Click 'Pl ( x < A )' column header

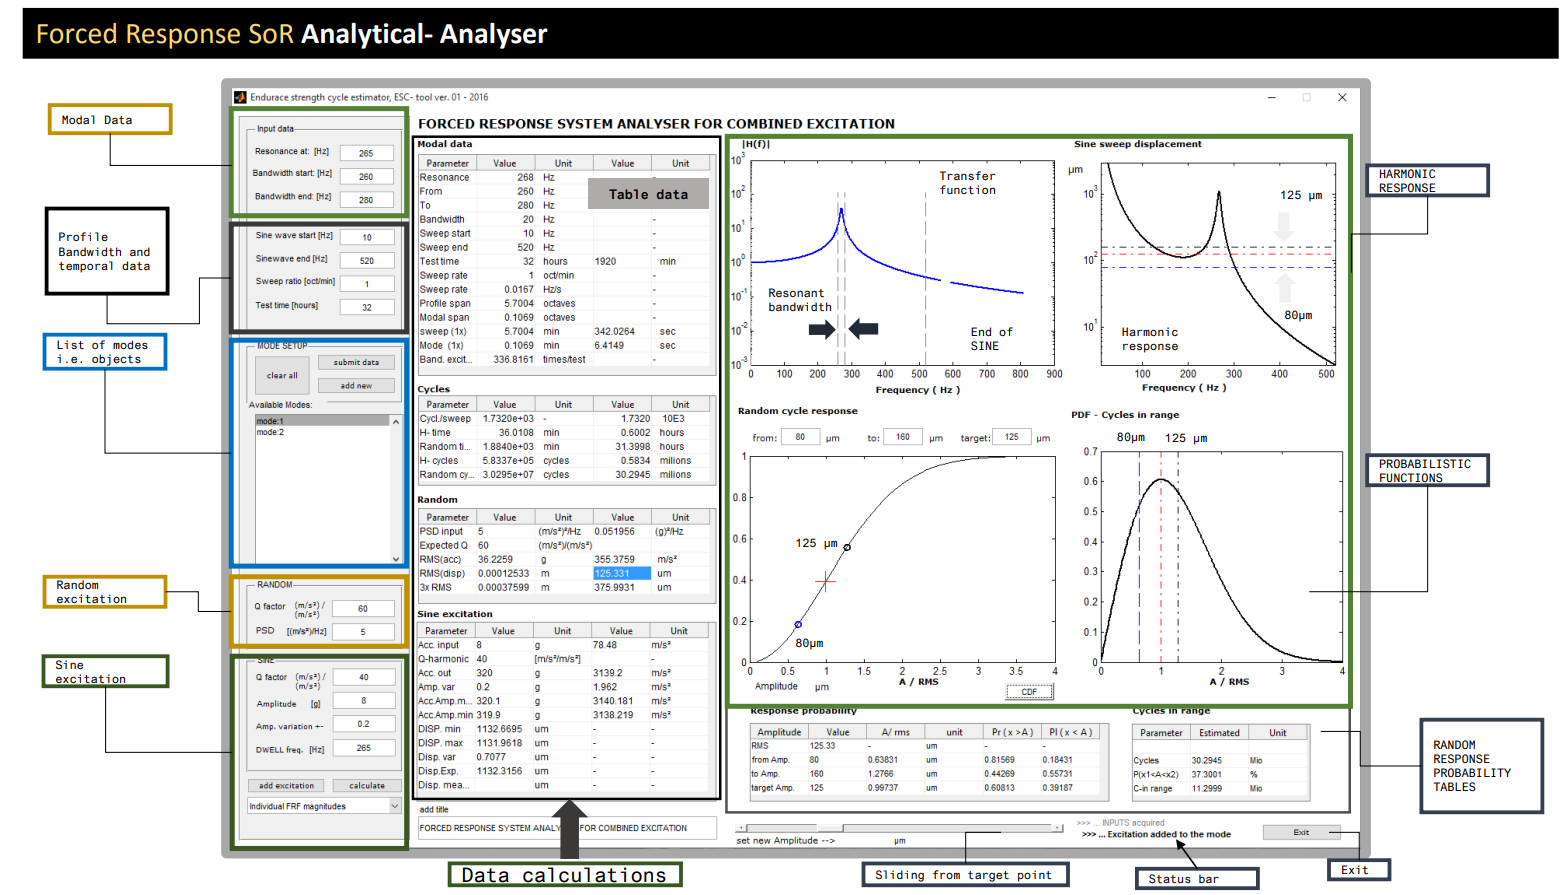(1070, 732)
